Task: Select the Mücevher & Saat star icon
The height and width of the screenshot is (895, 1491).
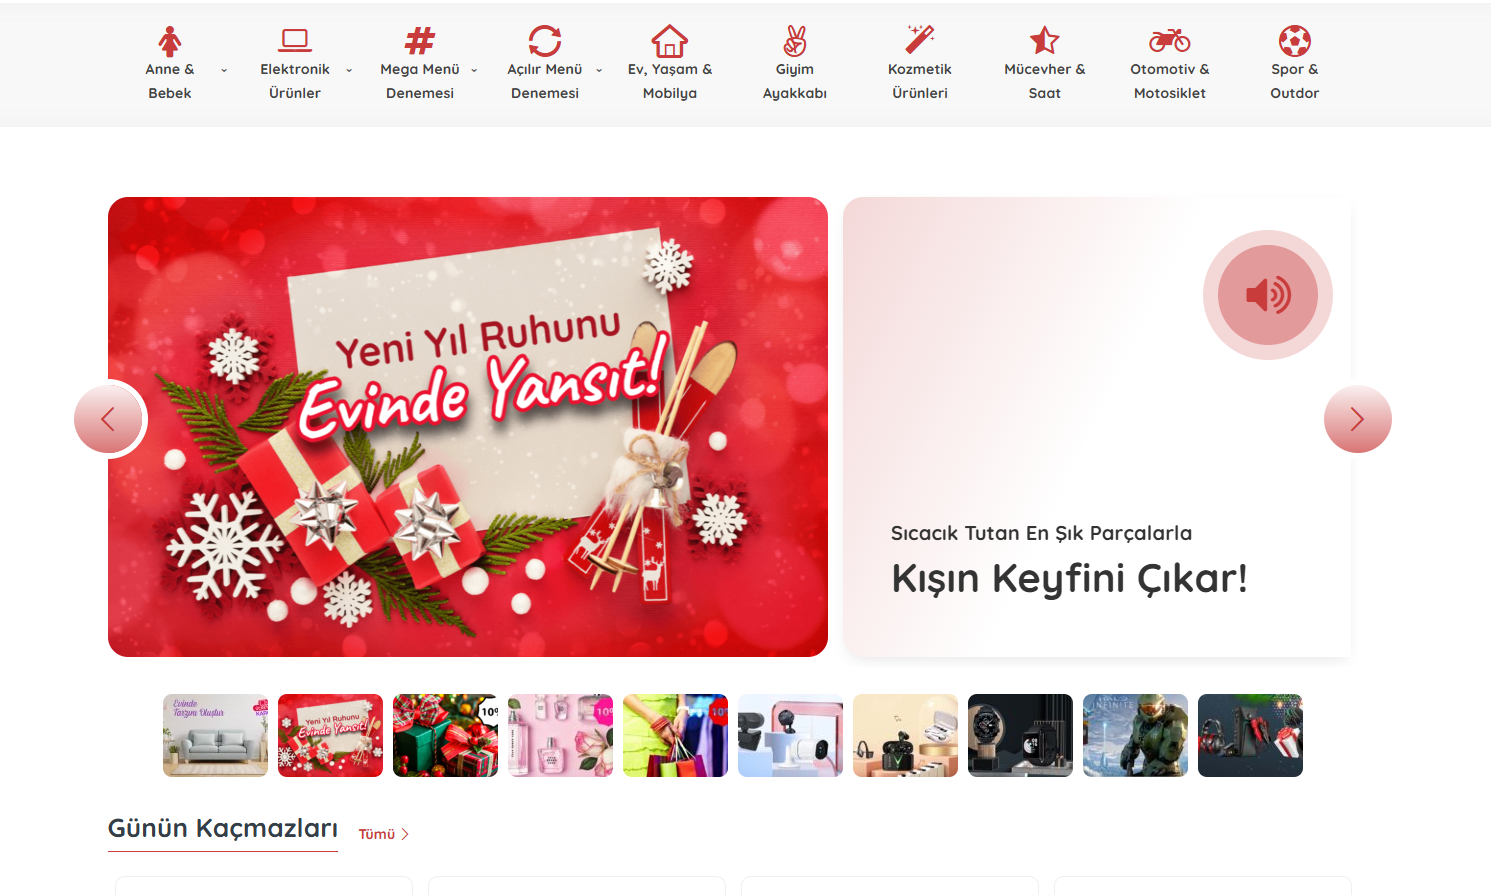Action: [x=1045, y=41]
